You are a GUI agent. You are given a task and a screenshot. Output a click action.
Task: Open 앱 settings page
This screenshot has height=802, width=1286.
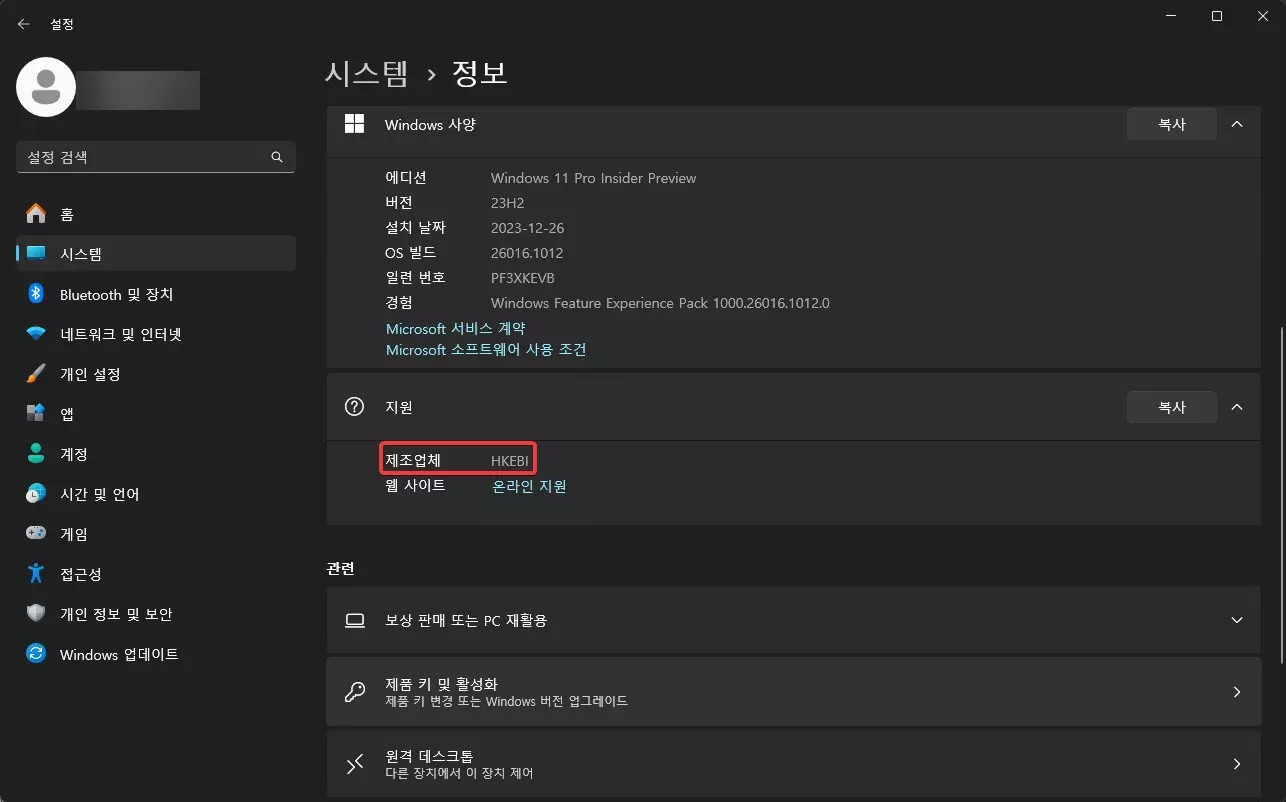click(x=156, y=414)
